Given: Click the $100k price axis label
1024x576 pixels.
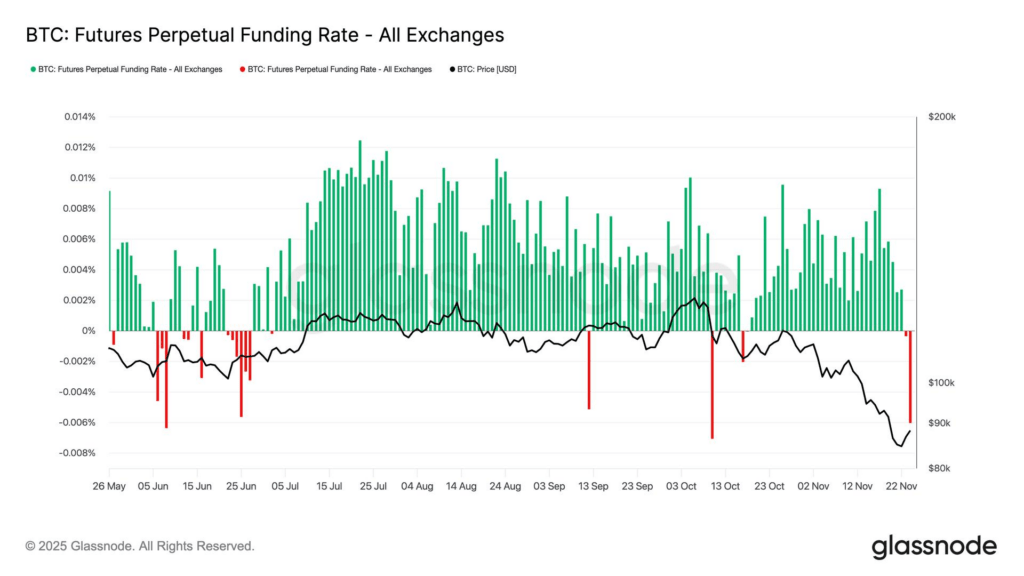Looking at the screenshot, I should click(941, 383).
